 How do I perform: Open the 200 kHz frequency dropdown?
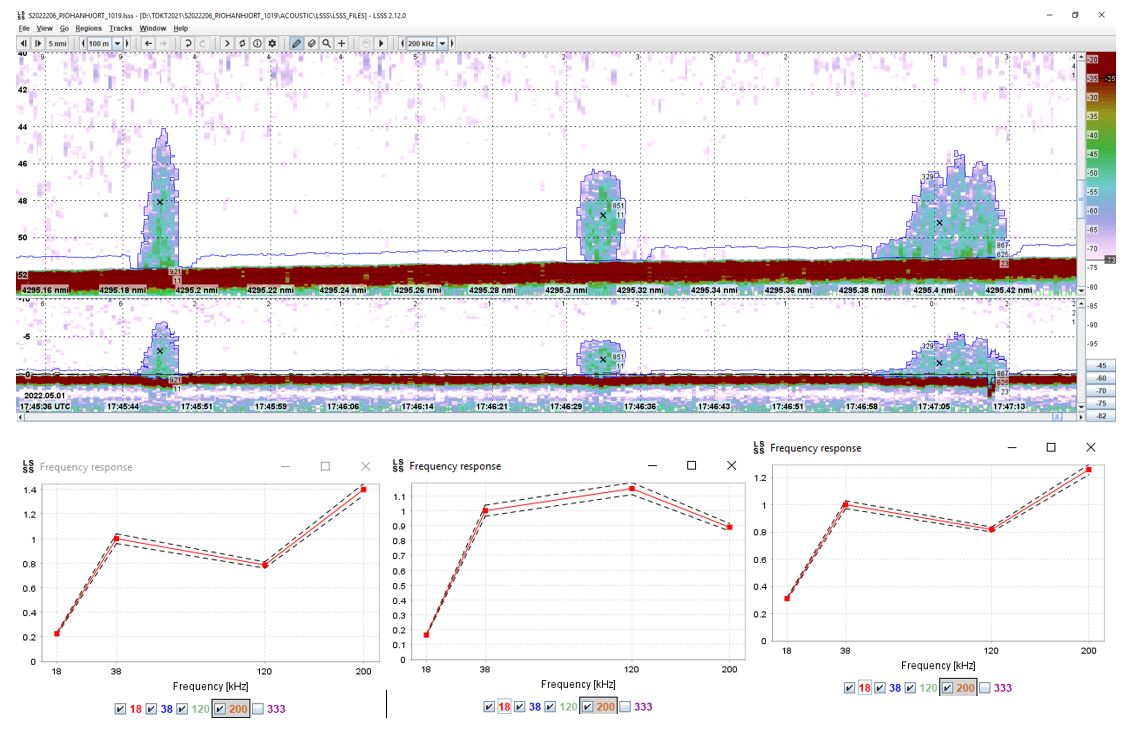pos(442,44)
